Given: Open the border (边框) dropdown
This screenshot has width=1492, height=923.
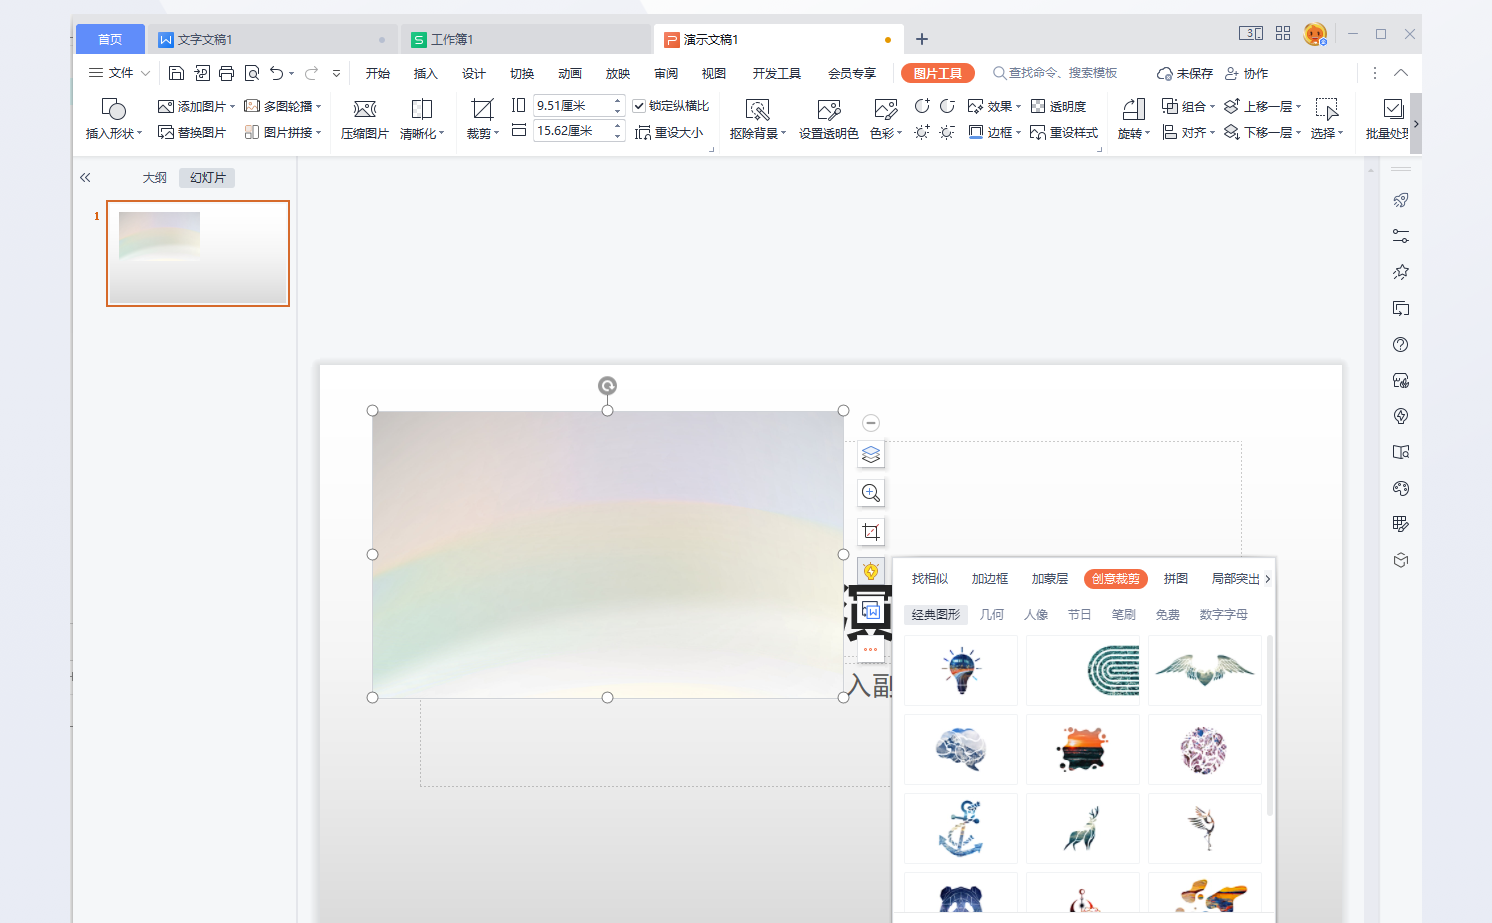Looking at the screenshot, I should pos(995,132).
